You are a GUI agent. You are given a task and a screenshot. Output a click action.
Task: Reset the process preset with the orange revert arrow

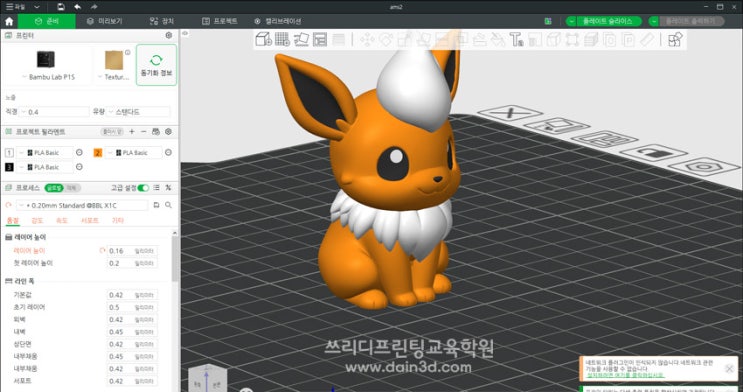tap(8, 205)
